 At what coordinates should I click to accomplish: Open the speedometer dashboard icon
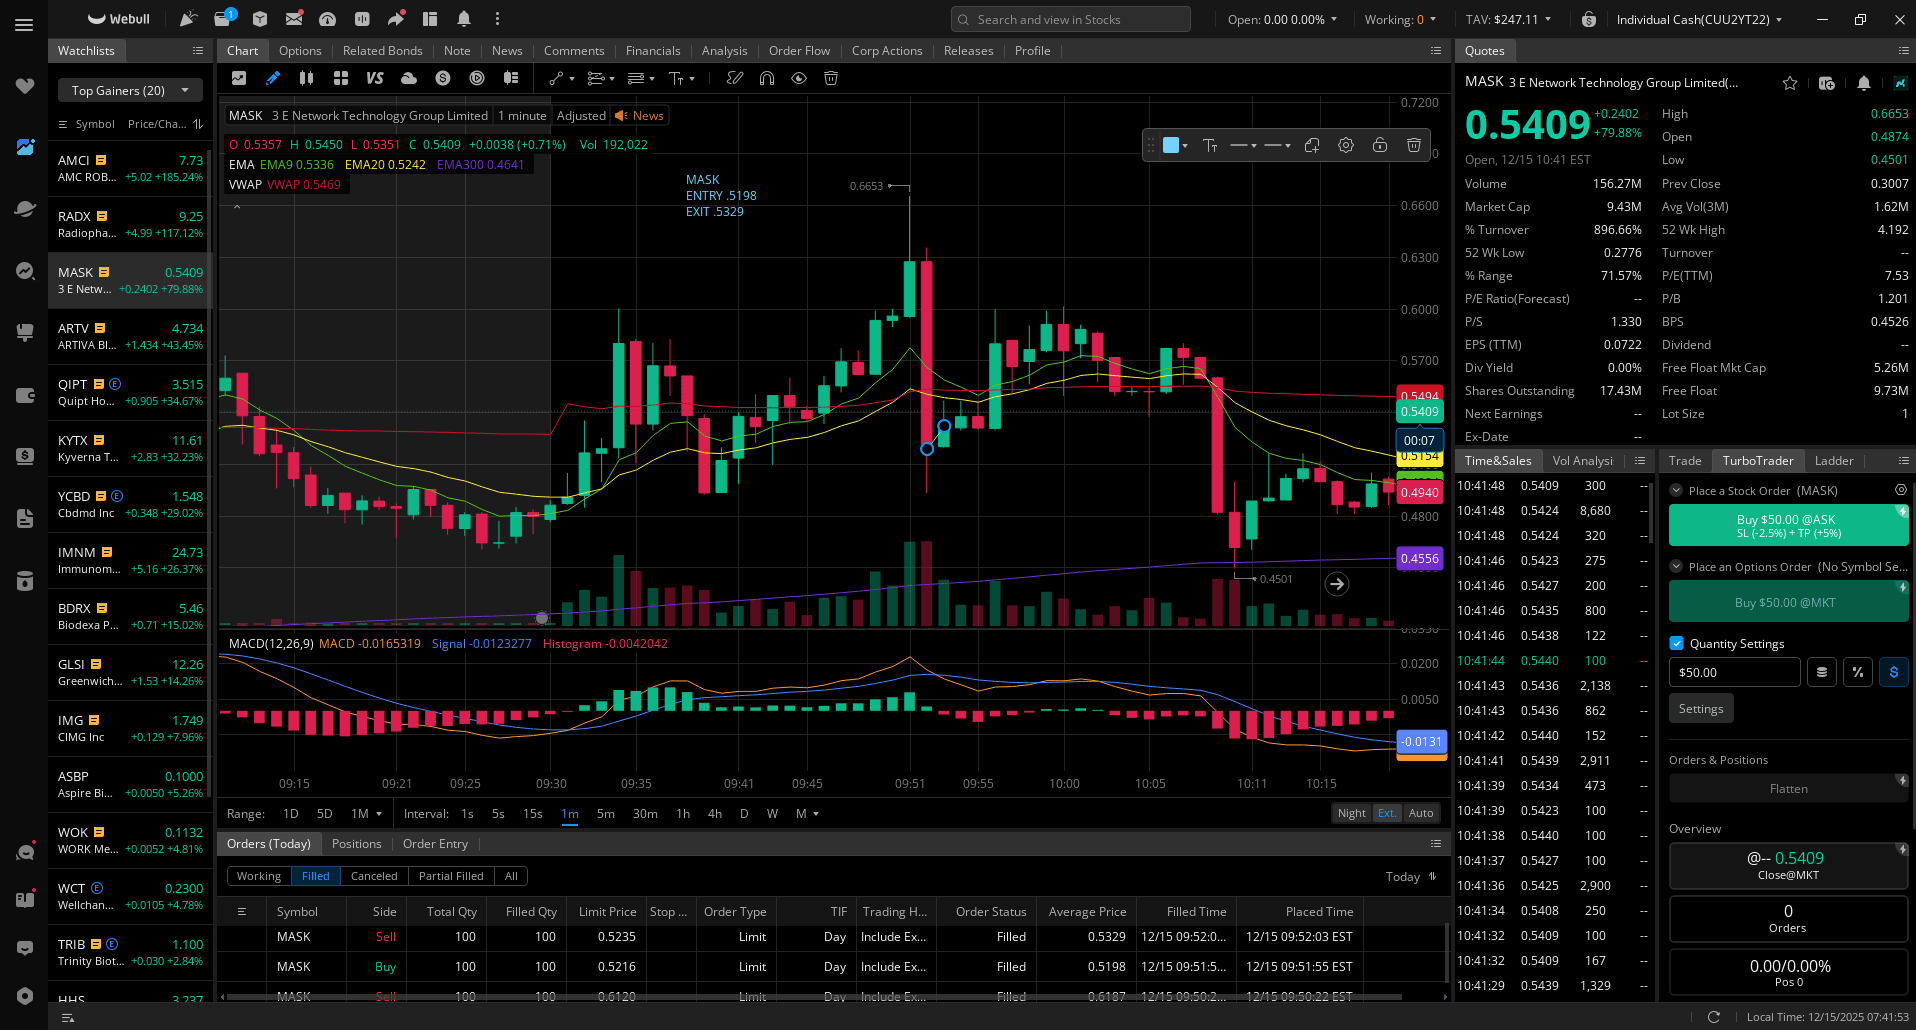pyautogui.click(x=328, y=19)
